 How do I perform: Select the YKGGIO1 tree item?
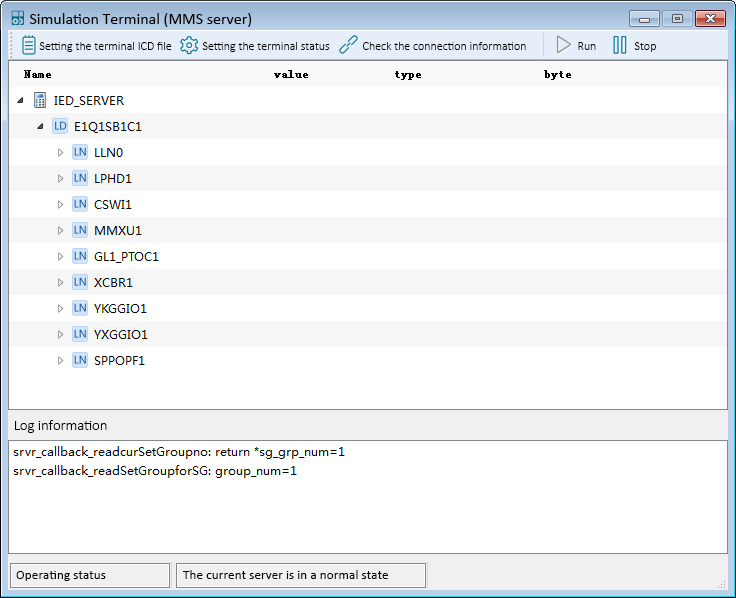[120, 309]
